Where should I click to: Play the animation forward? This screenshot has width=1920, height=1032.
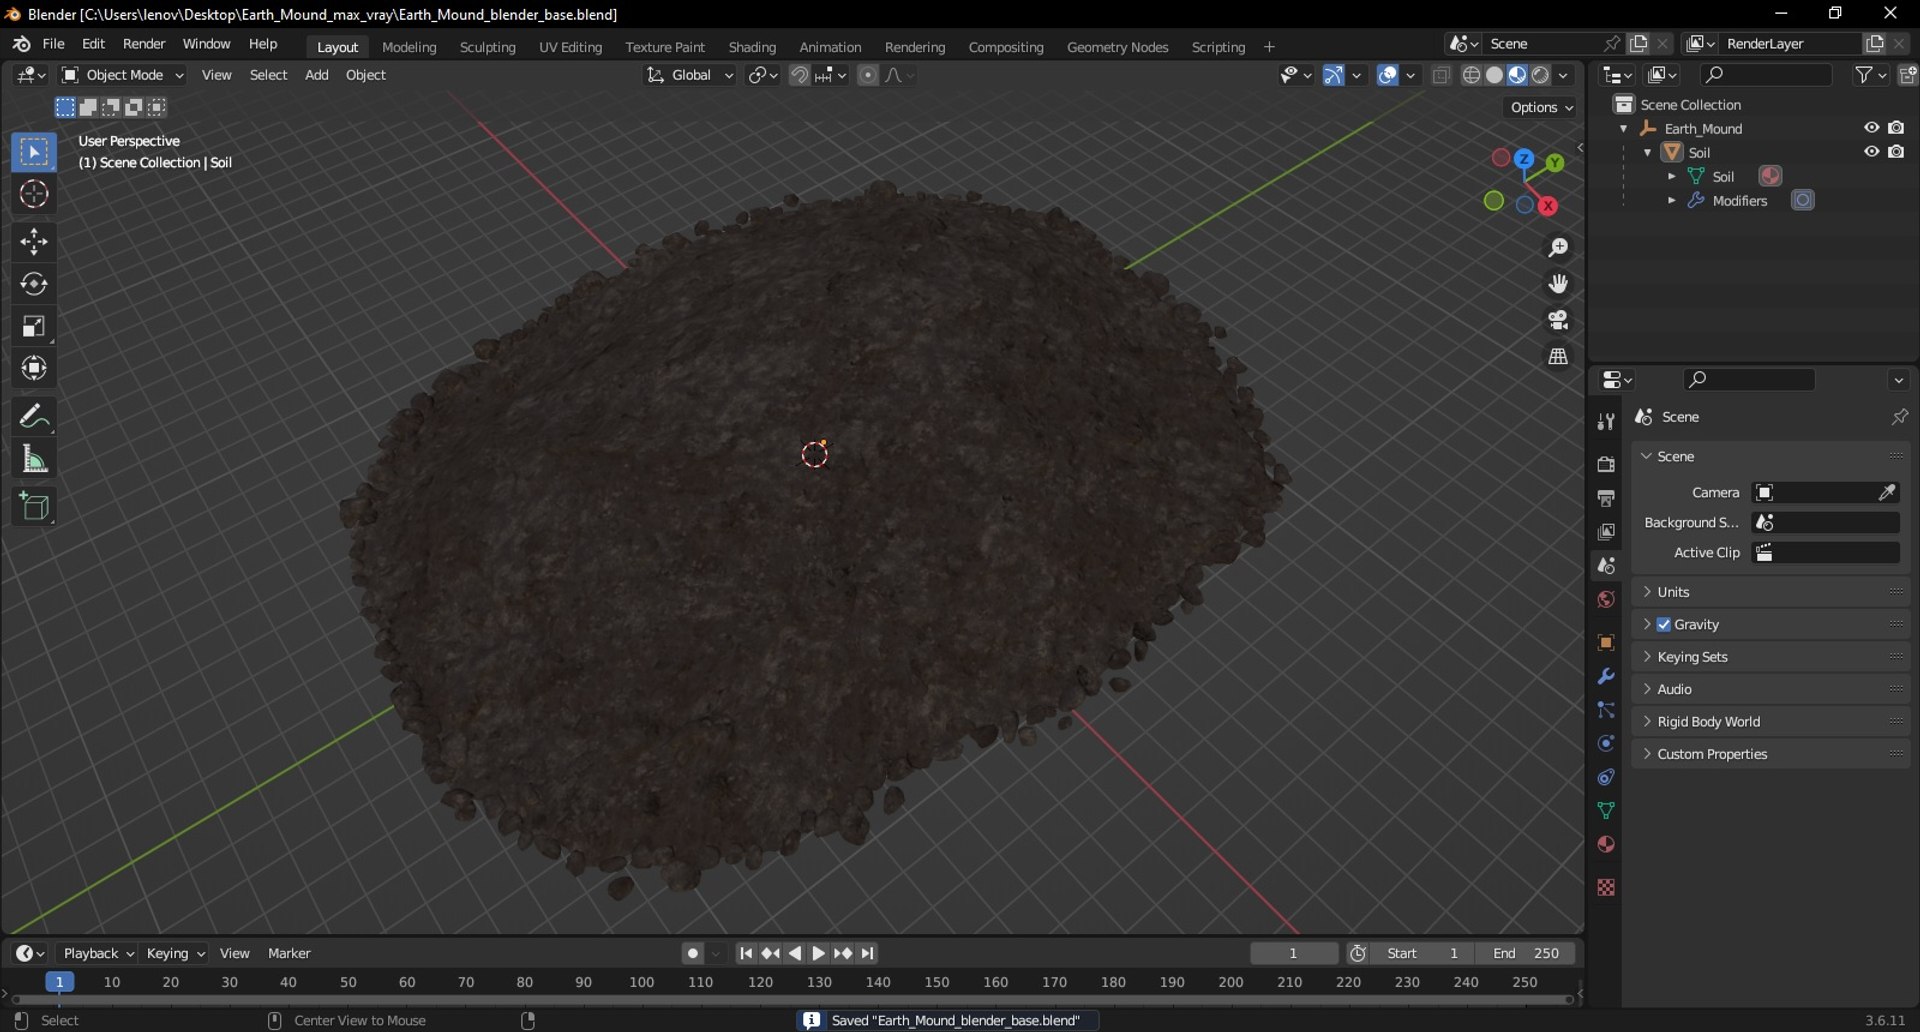(x=819, y=954)
